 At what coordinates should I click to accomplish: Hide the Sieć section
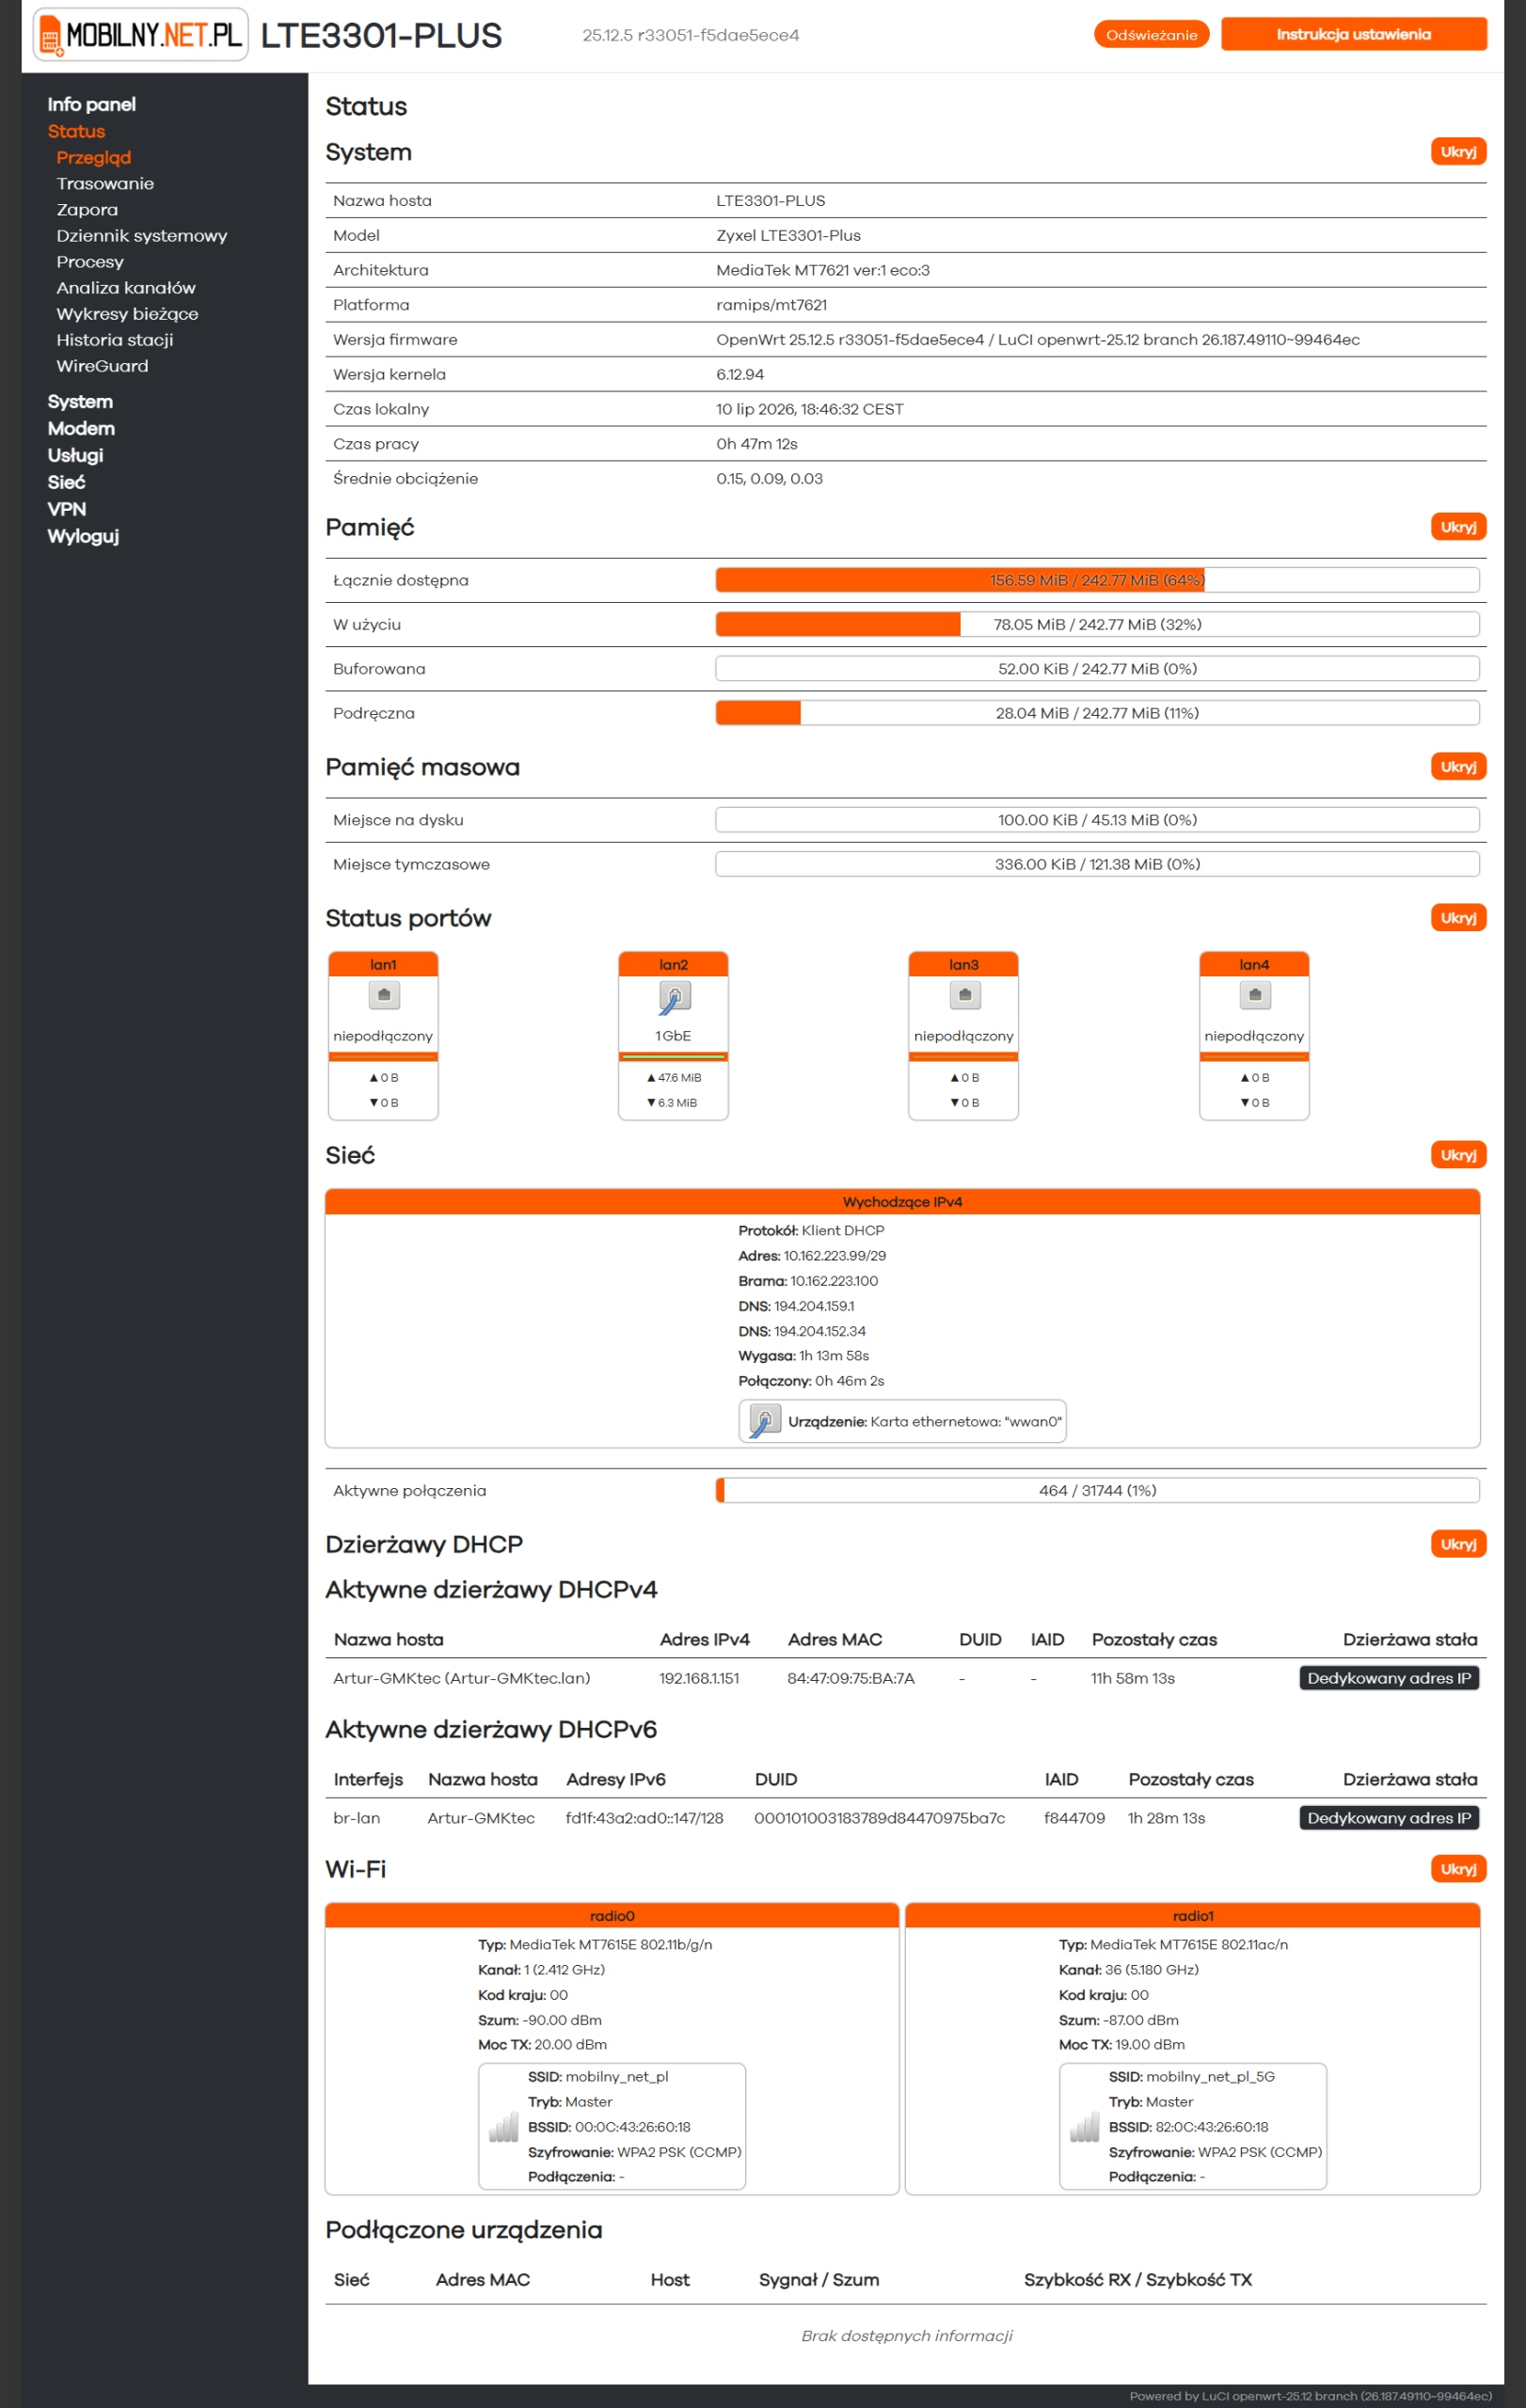pyautogui.click(x=1458, y=1155)
